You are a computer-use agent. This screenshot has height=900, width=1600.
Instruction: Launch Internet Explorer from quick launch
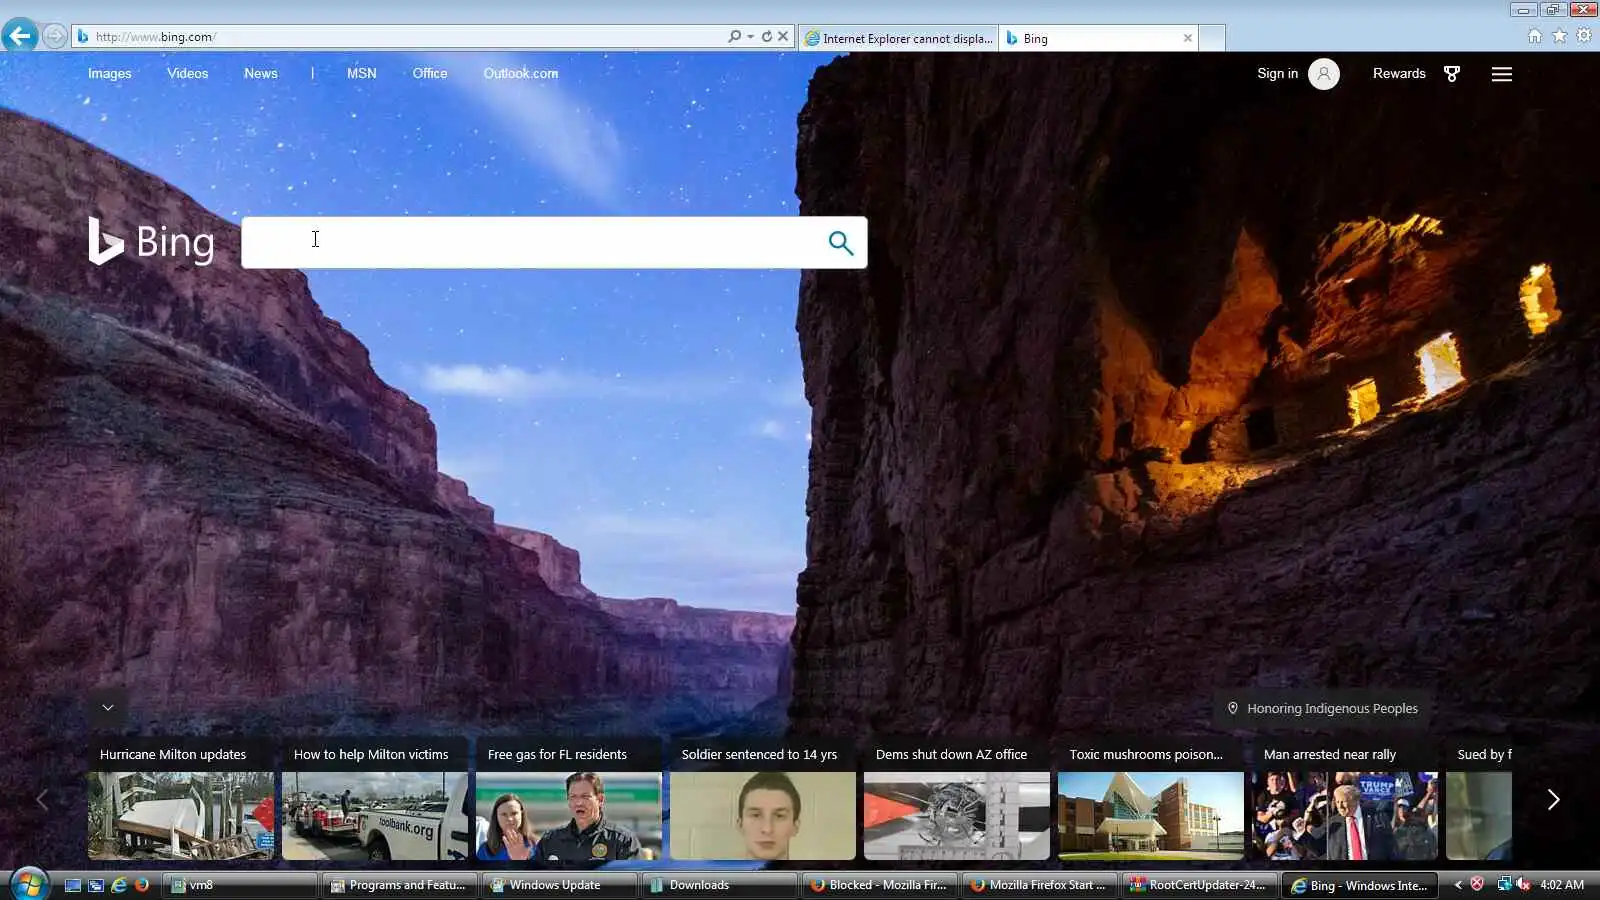[119, 885]
